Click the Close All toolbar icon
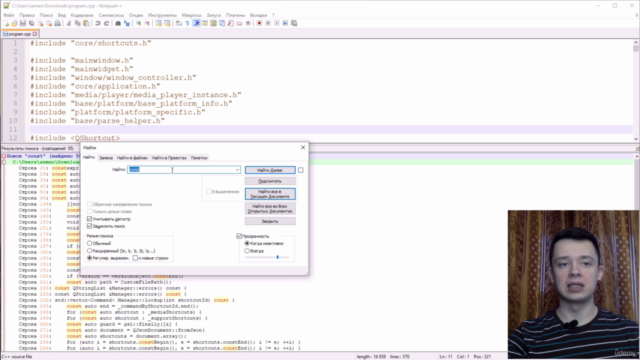Image resolution: width=640 pixels, height=360 pixels. click(49, 23)
